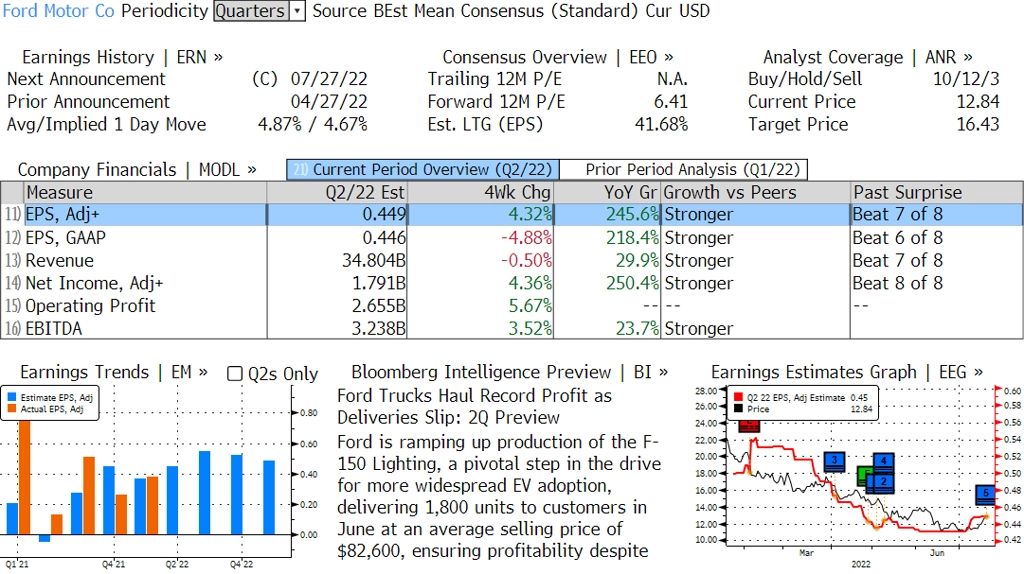Click the Growth vs Peers column header
The width and height of the screenshot is (1024, 574).
756,193
